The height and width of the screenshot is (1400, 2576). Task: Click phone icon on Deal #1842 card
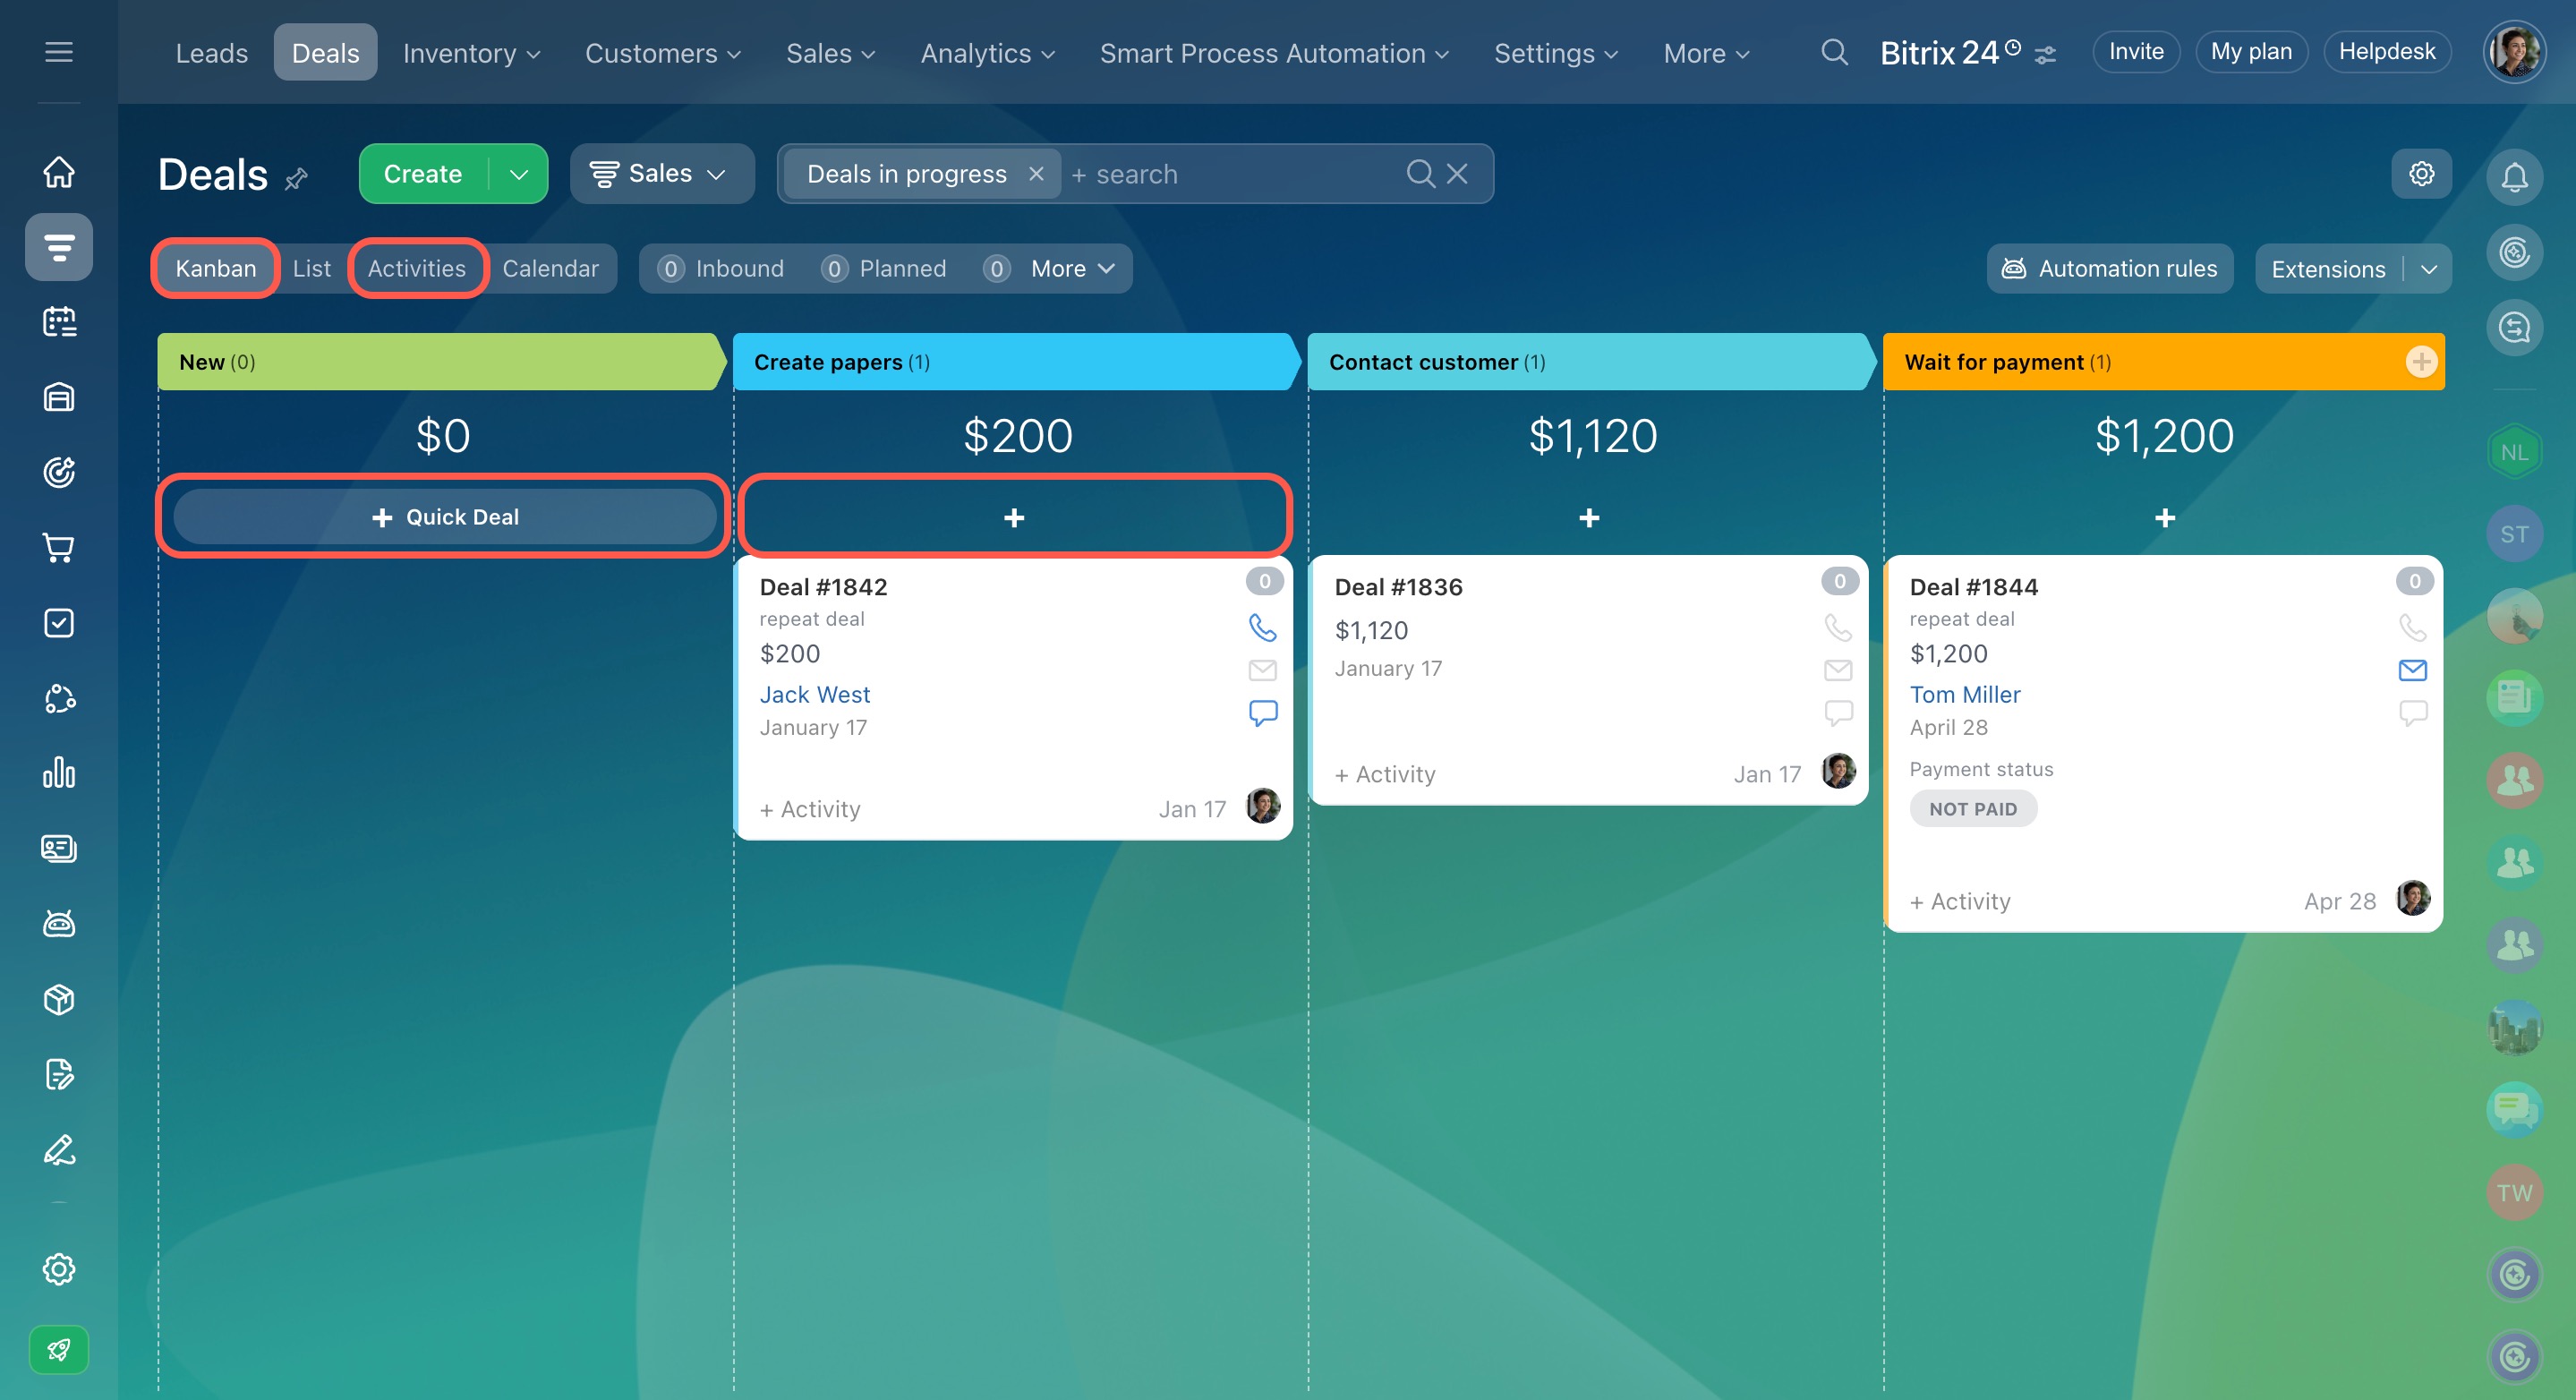(1263, 628)
